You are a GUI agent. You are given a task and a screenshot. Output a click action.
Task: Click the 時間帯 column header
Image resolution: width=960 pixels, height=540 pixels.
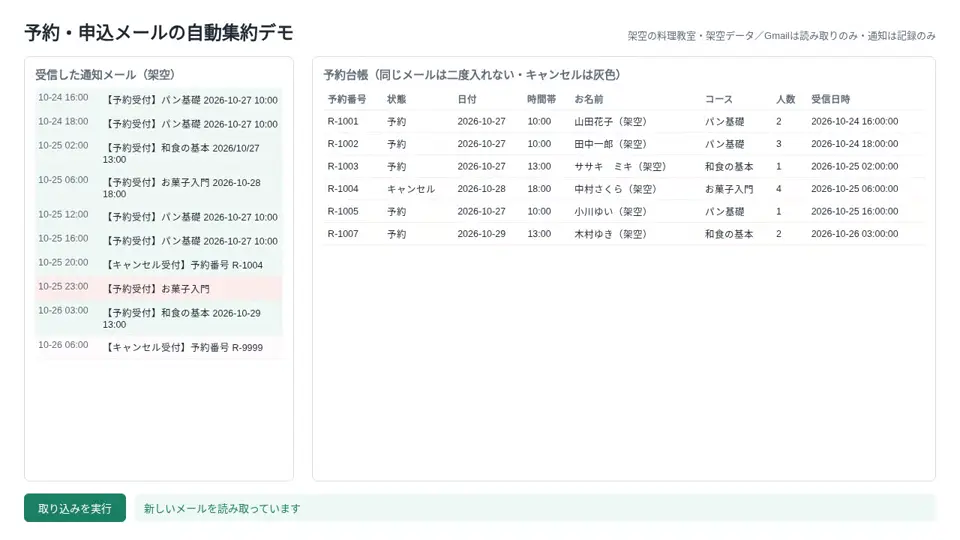click(541, 99)
